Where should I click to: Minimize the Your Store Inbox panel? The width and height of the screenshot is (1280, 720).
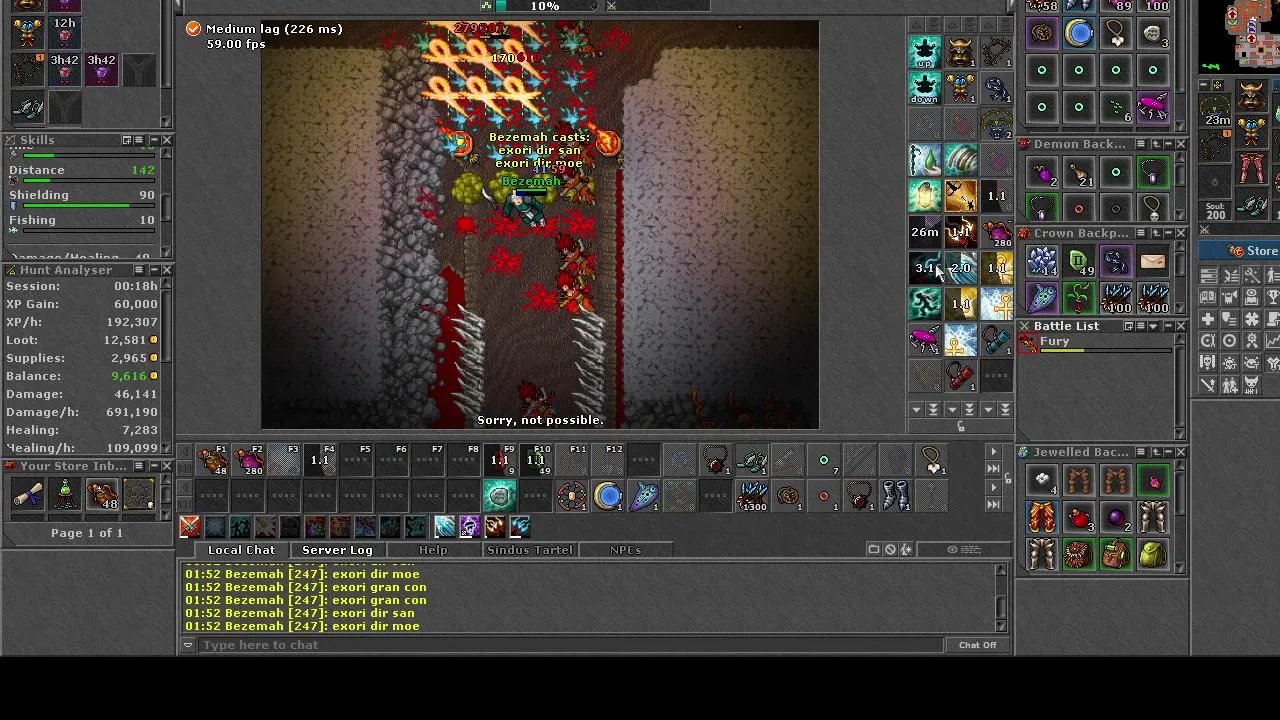(x=153, y=466)
